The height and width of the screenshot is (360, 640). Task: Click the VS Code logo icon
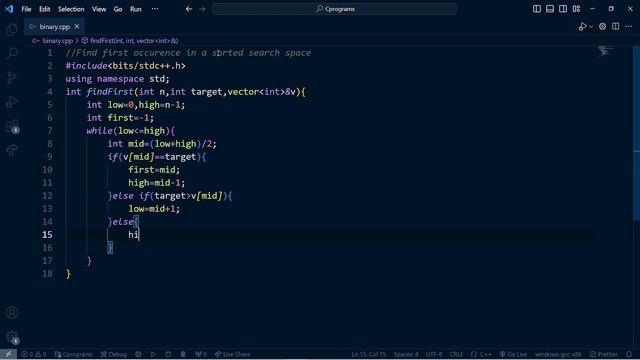tap(9, 9)
